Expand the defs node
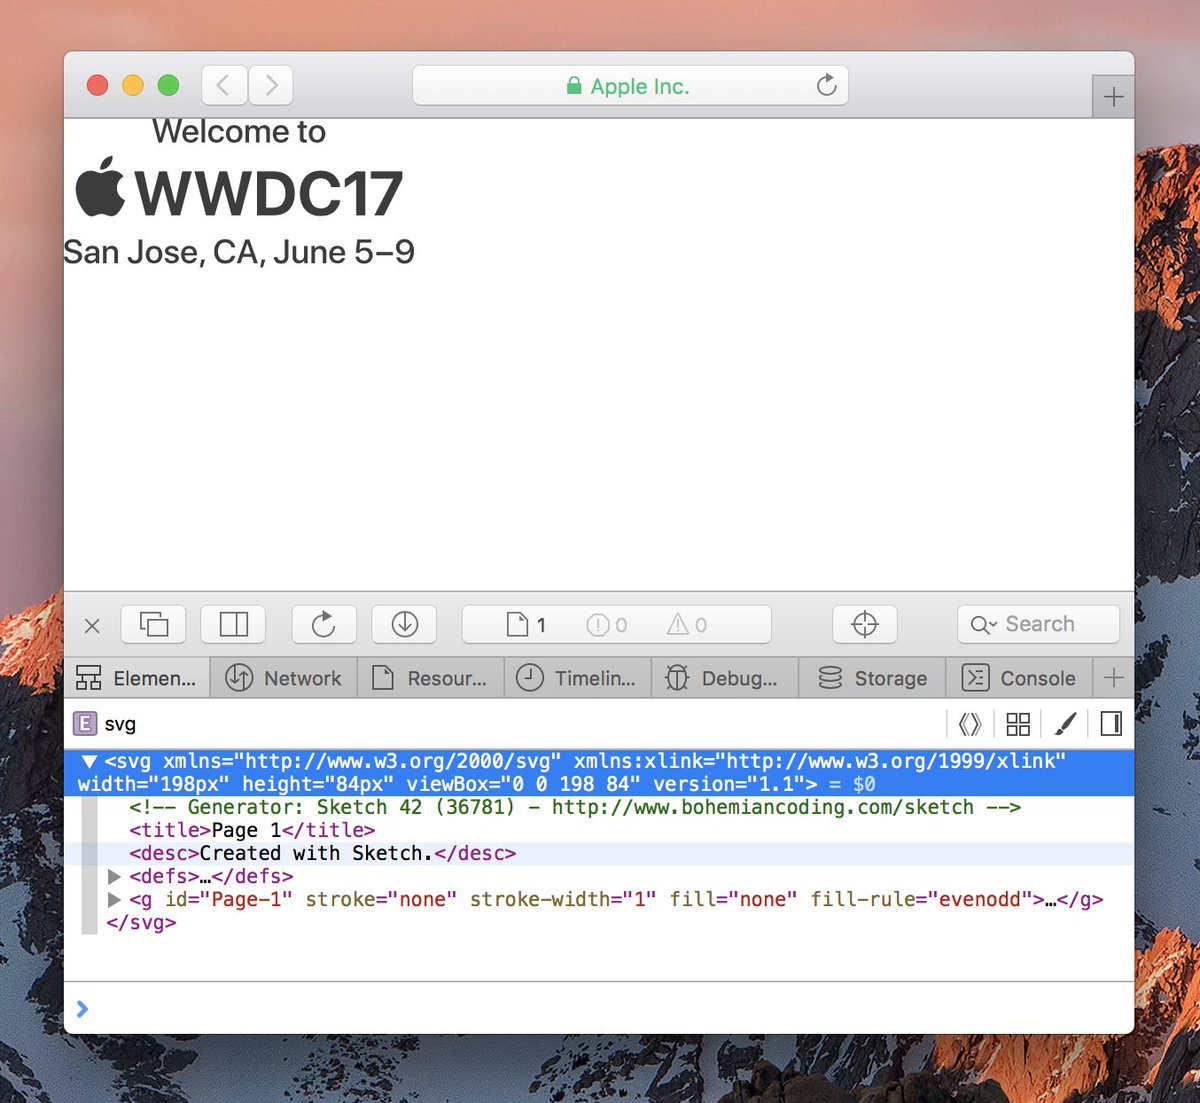Screen dimensions: 1200x1103 [114, 876]
